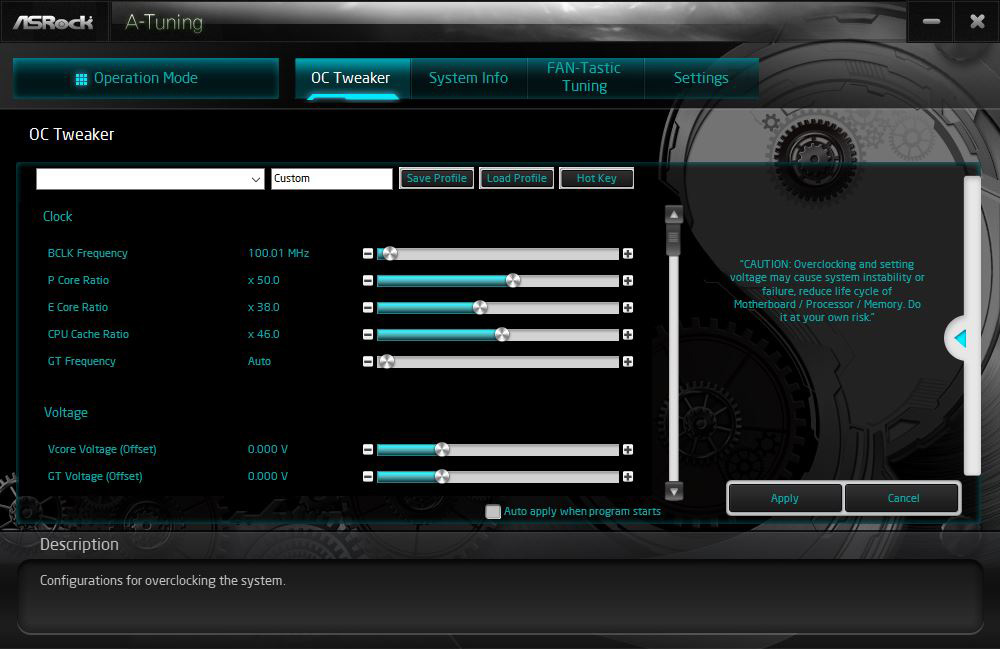1000x649 pixels.
Task: Decrease GT Frequency with minus button
Action: [x=368, y=361]
